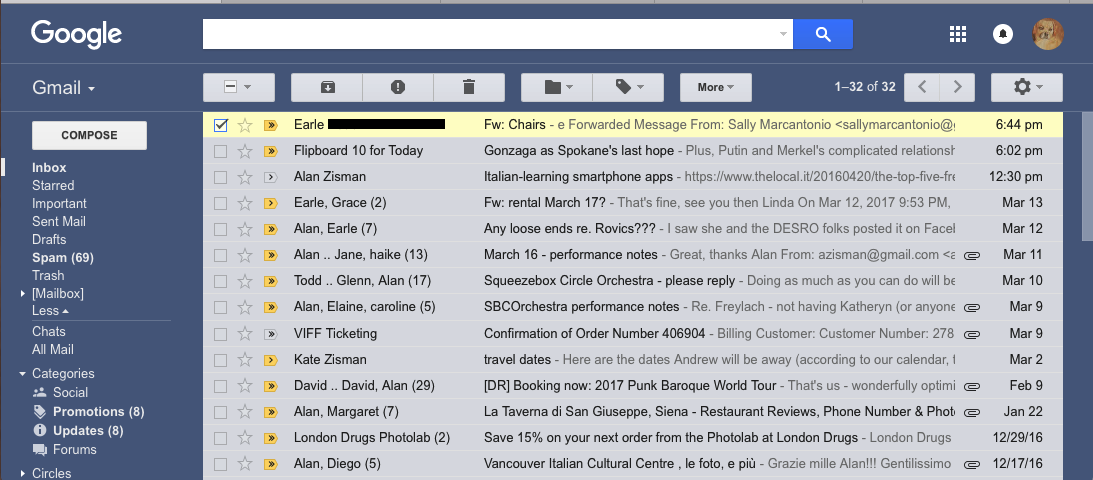Click the blue search button
The height and width of the screenshot is (480, 1093).
click(823, 34)
